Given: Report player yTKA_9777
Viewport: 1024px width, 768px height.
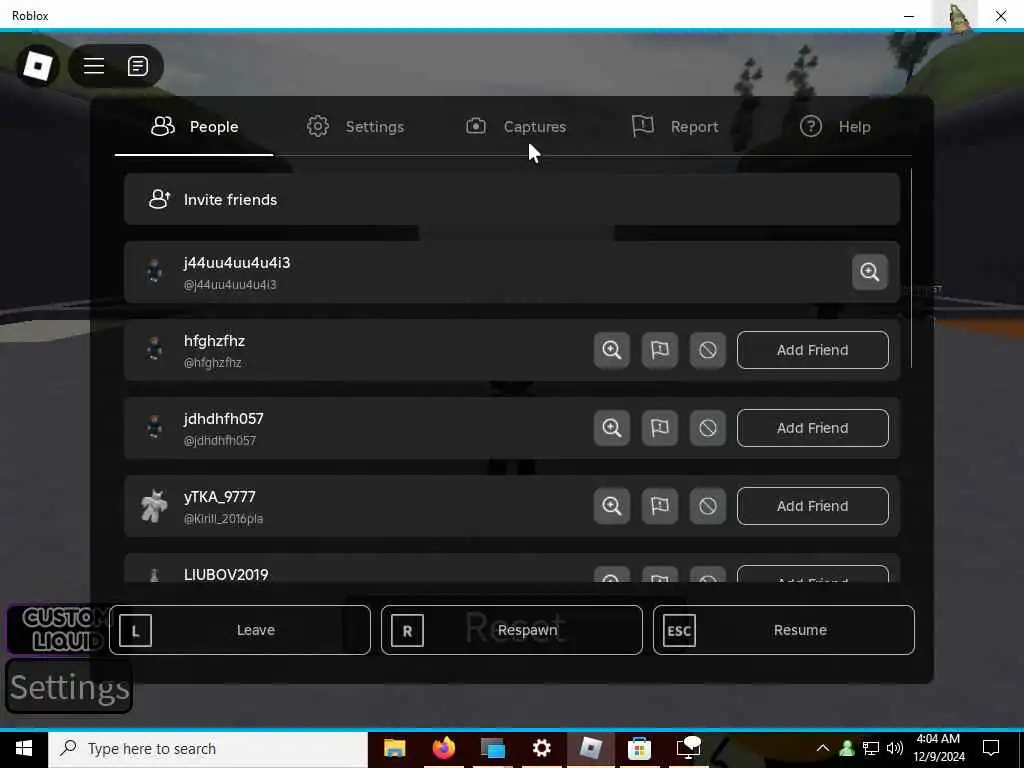Looking at the screenshot, I should pyautogui.click(x=660, y=506).
